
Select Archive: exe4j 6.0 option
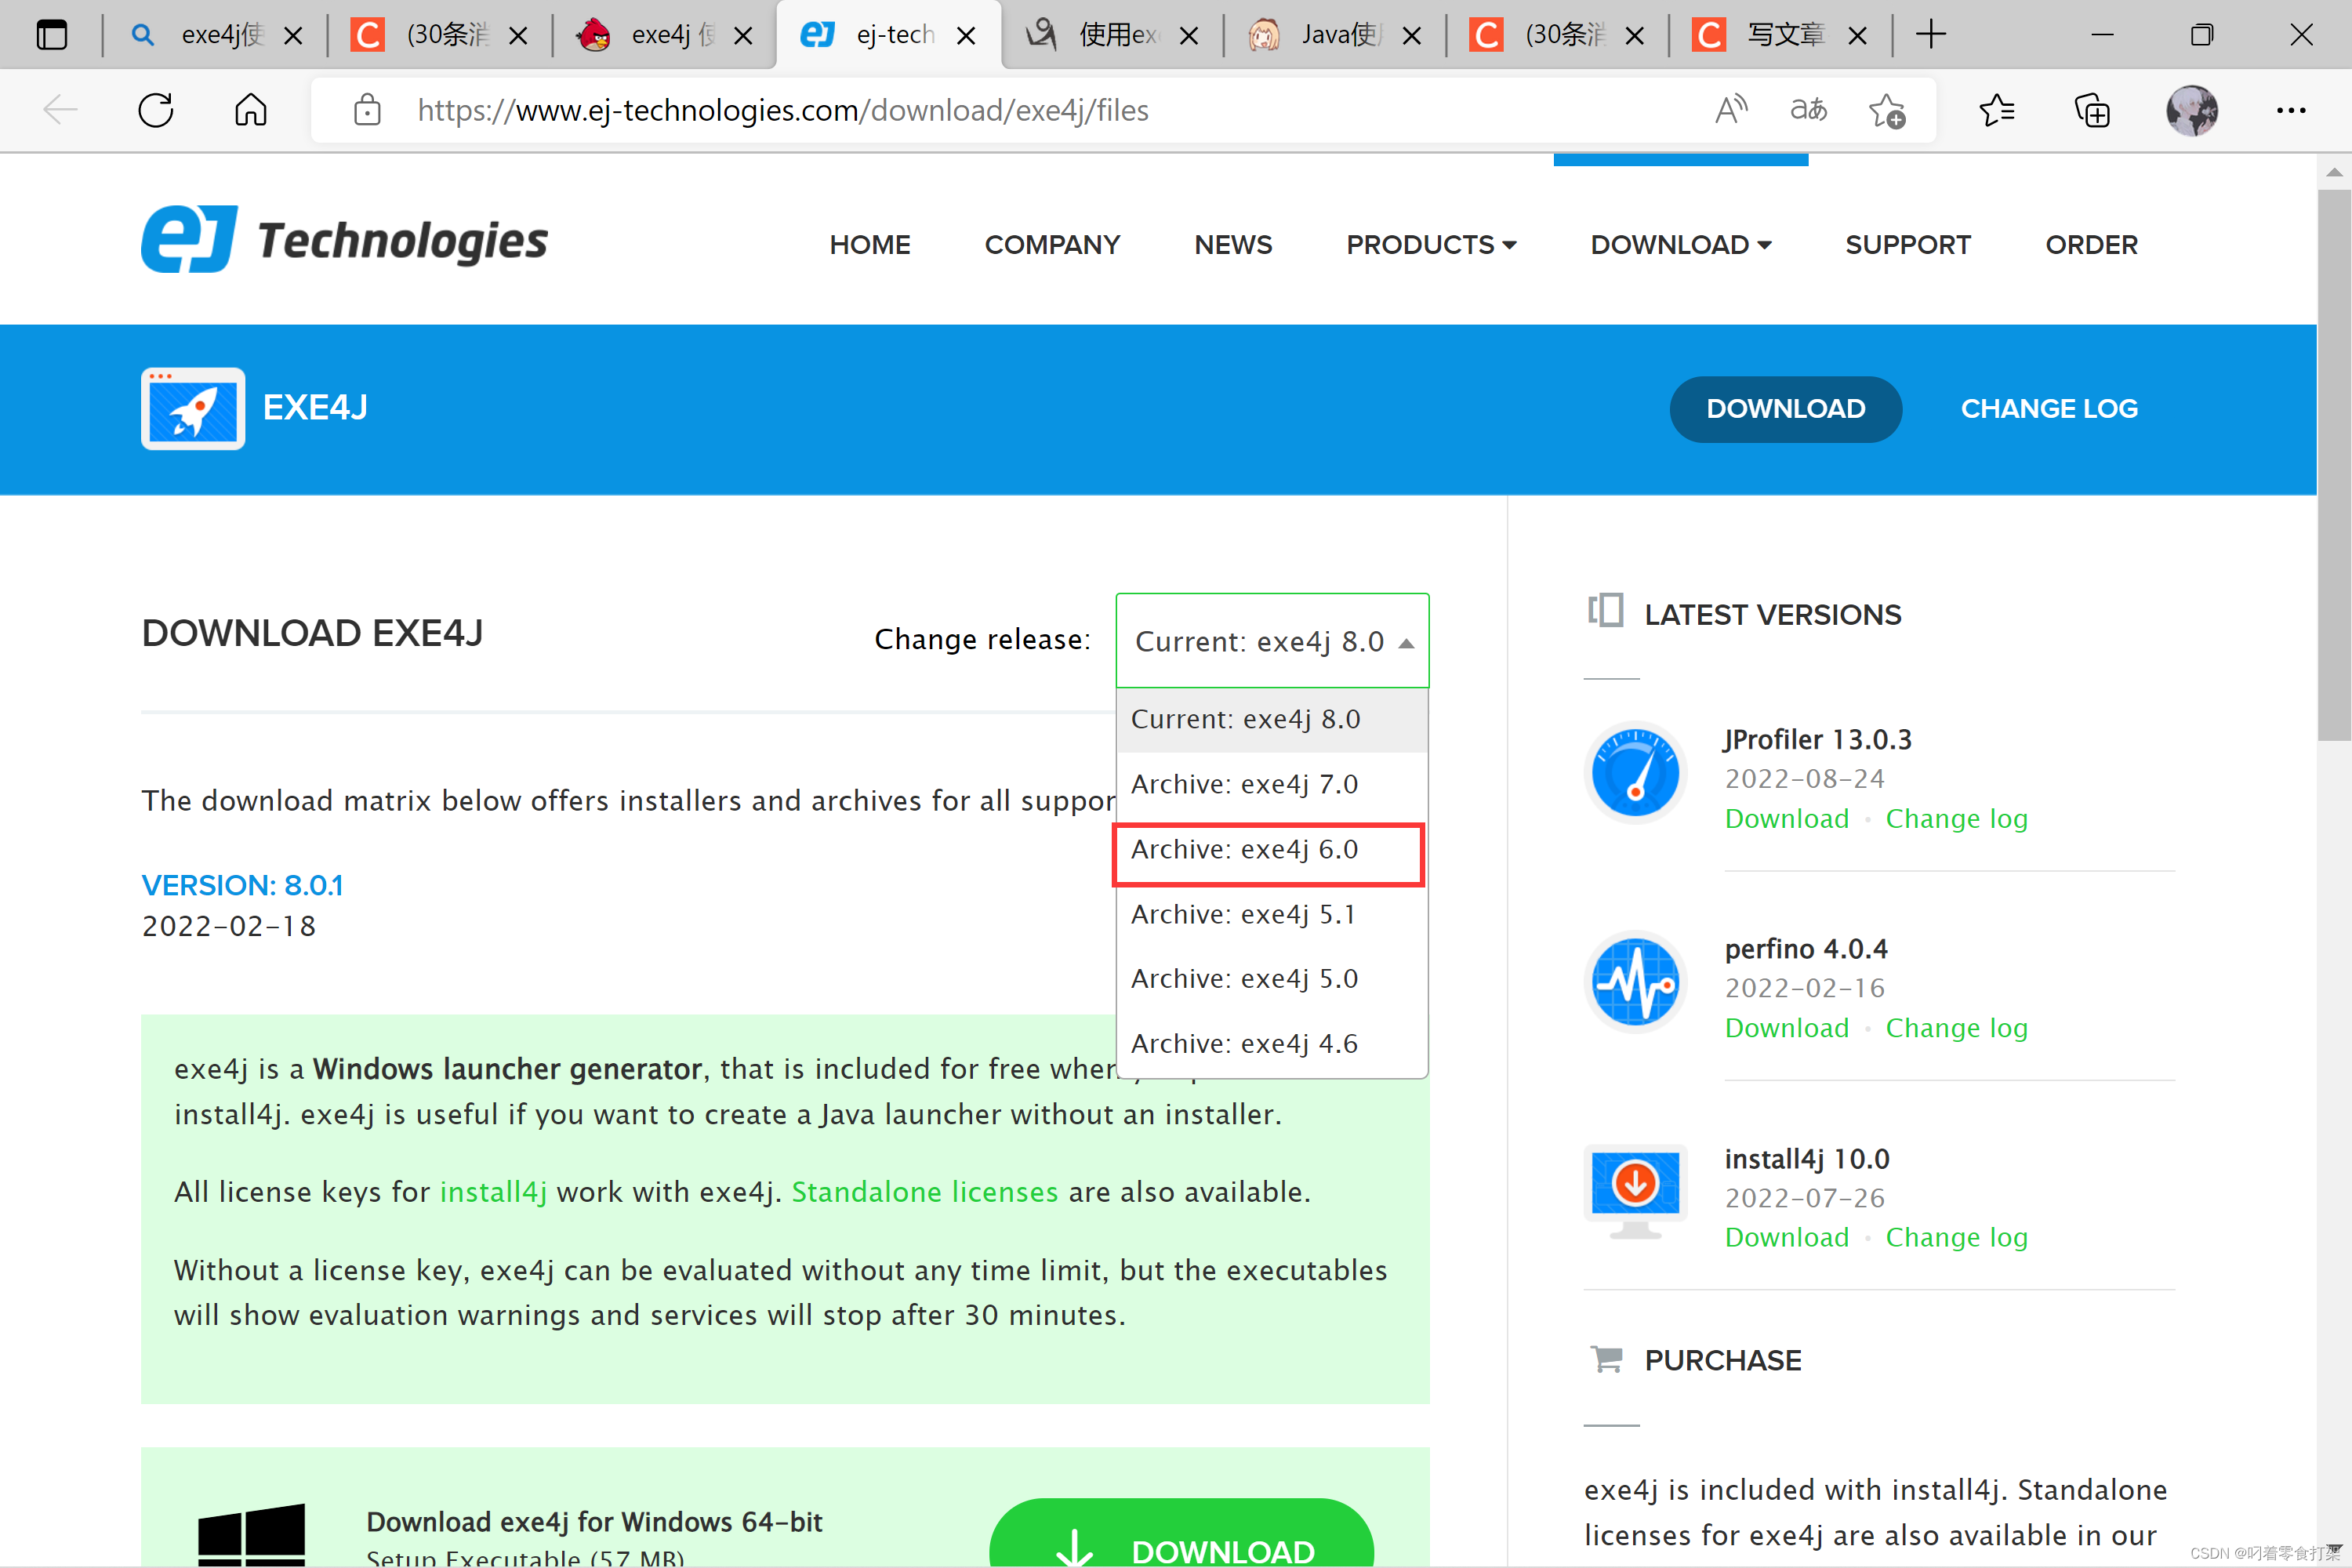pyautogui.click(x=1272, y=850)
